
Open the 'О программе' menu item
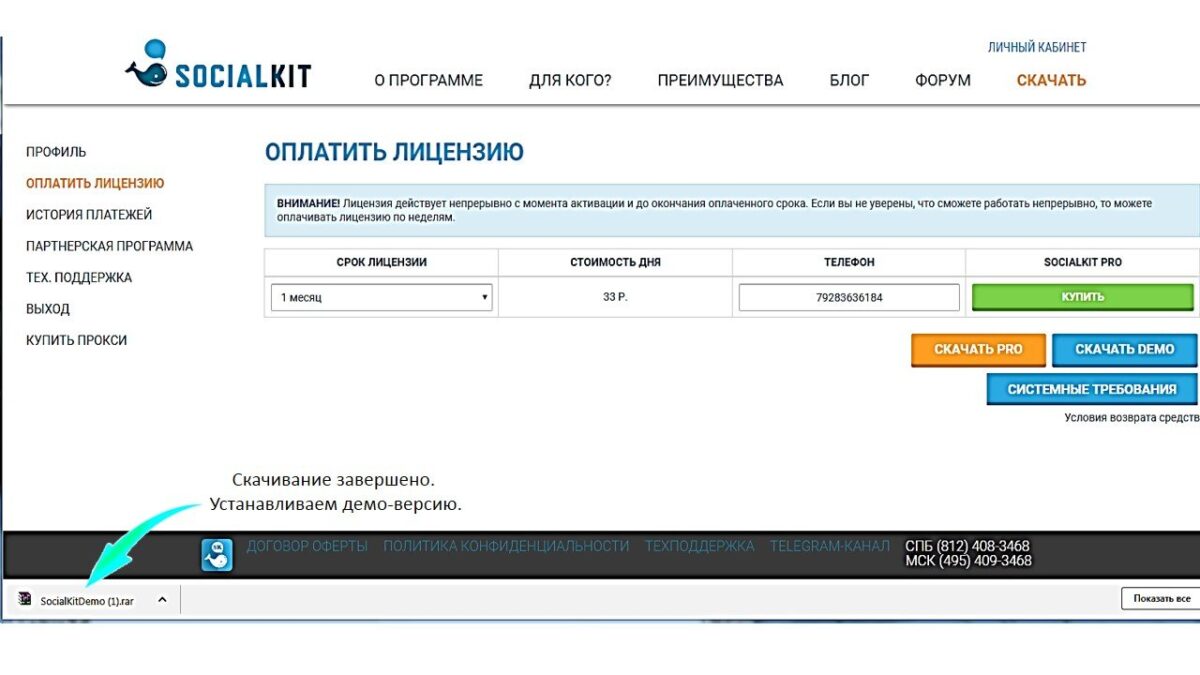[x=429, y=80]
